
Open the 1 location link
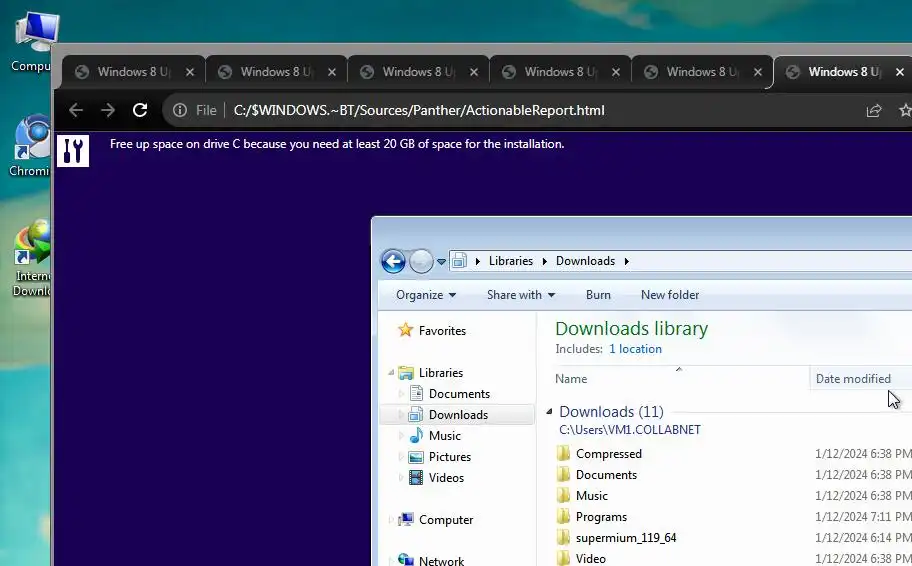[x=635, y=349]
